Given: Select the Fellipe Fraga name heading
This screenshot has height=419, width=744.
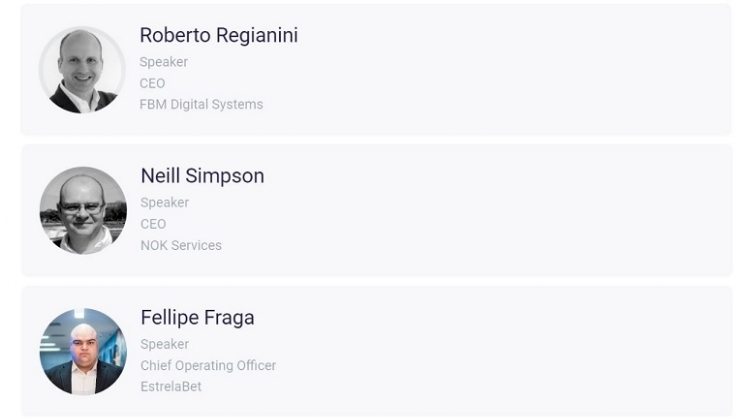Looking at the screenshot, I should [197, 318].
